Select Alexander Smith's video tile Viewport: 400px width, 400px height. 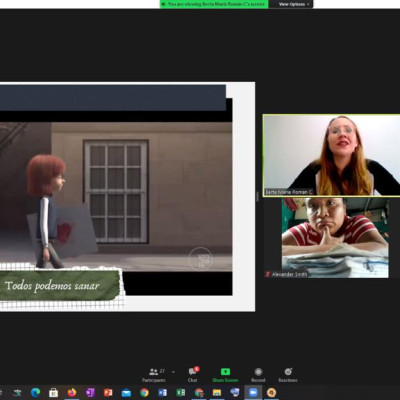[335, 238]
